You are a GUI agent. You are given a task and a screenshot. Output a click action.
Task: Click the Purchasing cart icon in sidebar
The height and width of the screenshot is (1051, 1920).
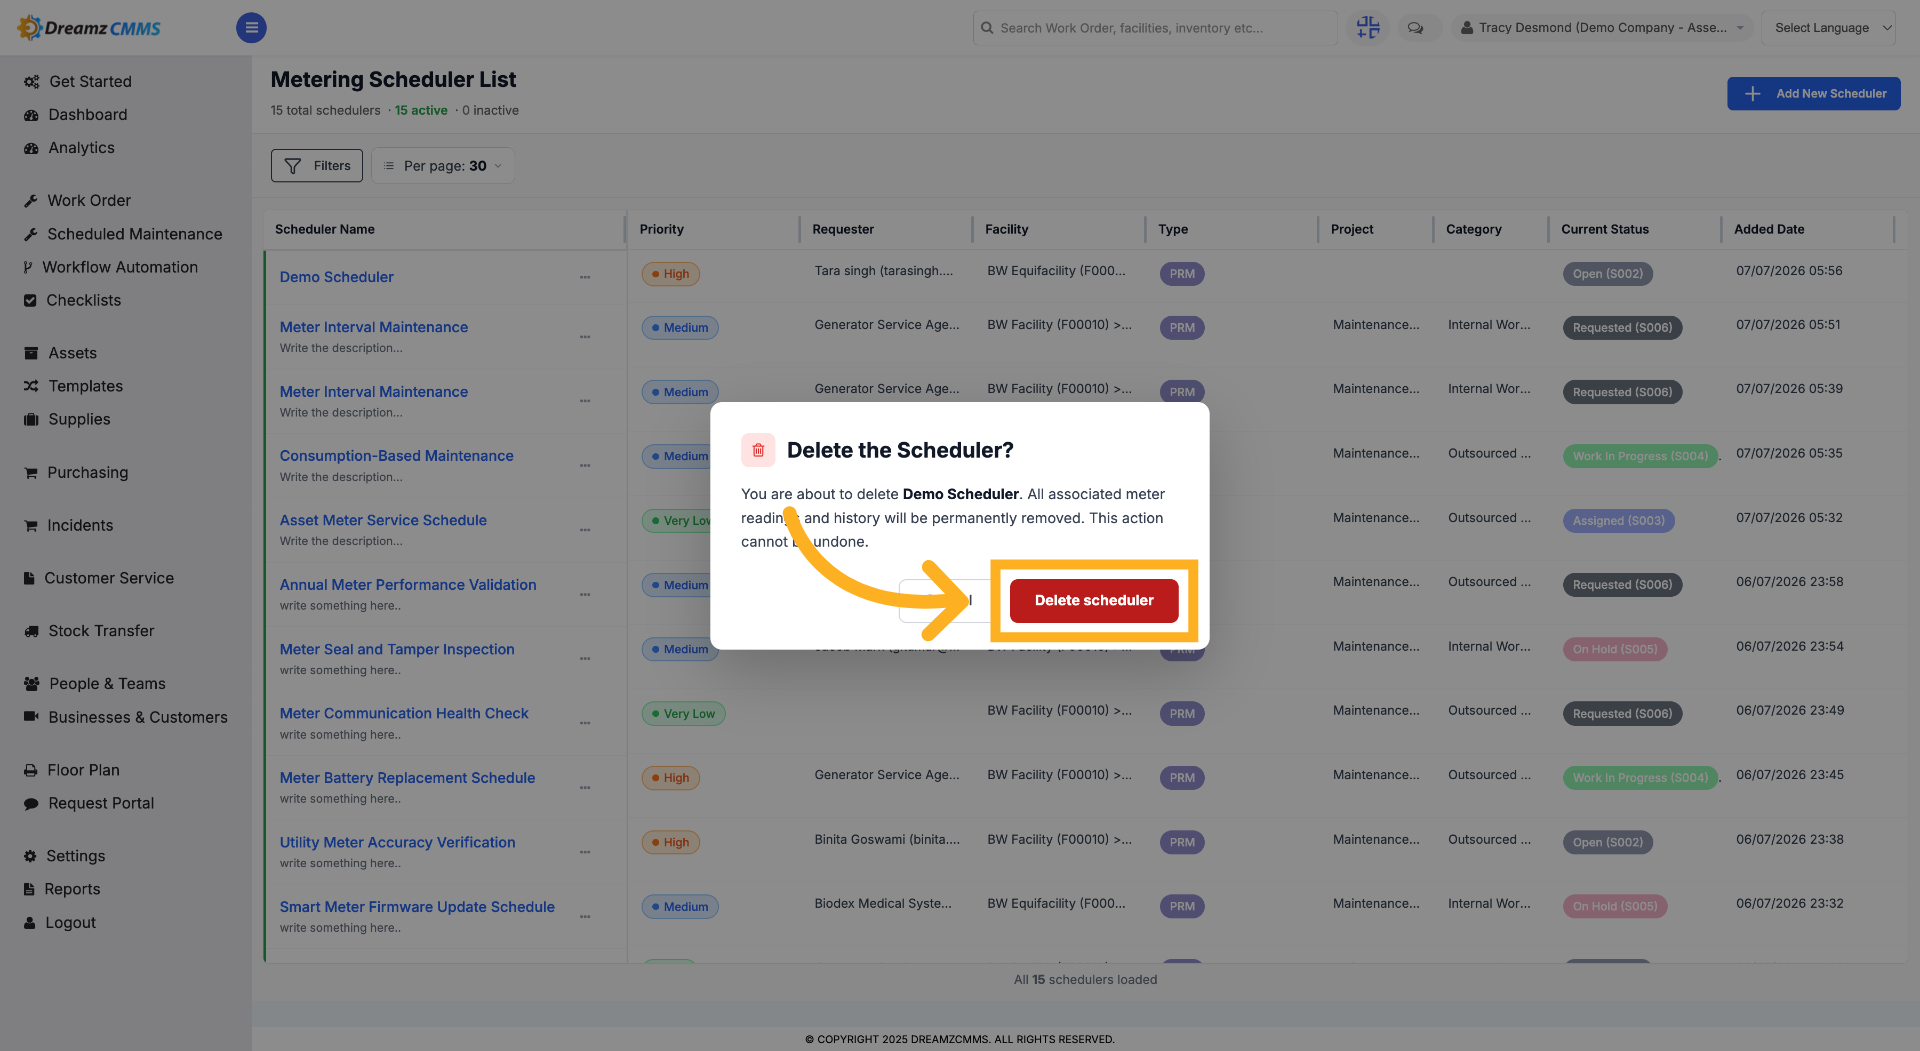(x=31, y=472)
